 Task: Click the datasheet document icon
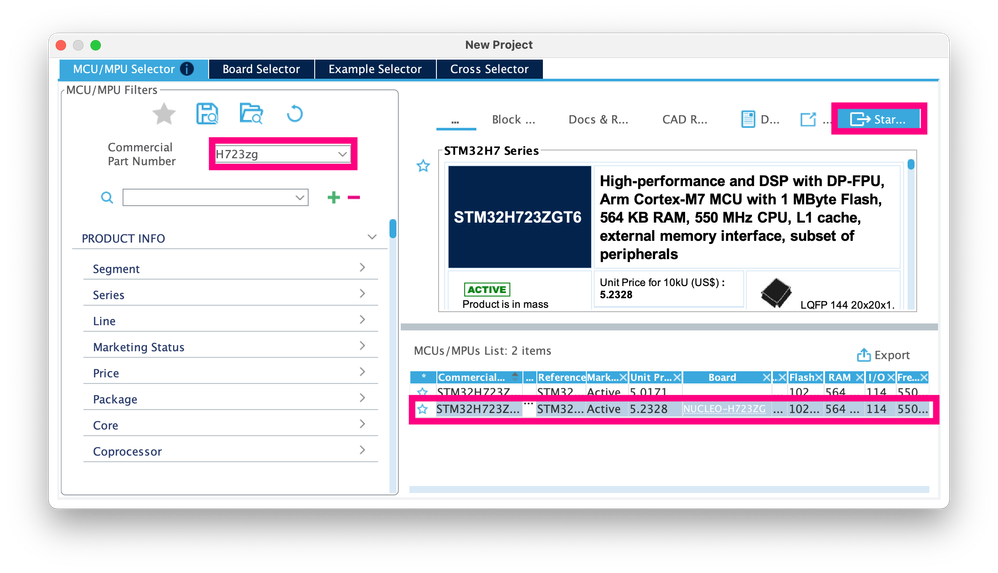point(748,119)
